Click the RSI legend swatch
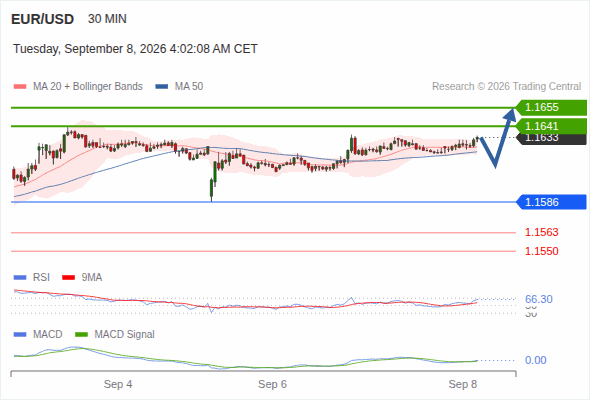This screenshot has height=400, width=590. (x=20, y=278)
